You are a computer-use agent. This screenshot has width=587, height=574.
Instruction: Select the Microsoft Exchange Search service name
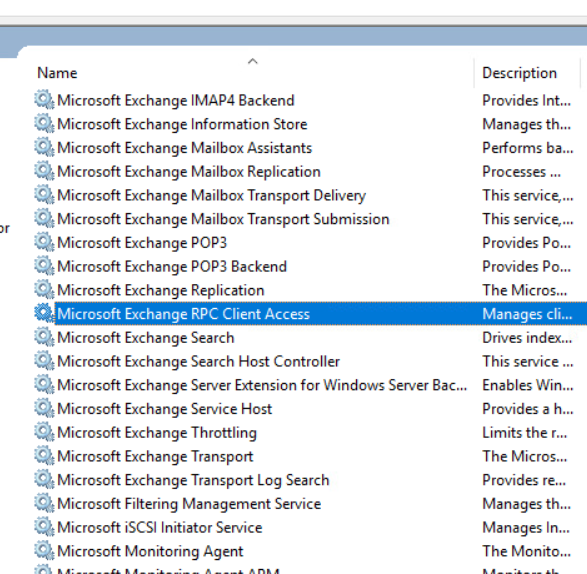point(146,337)
